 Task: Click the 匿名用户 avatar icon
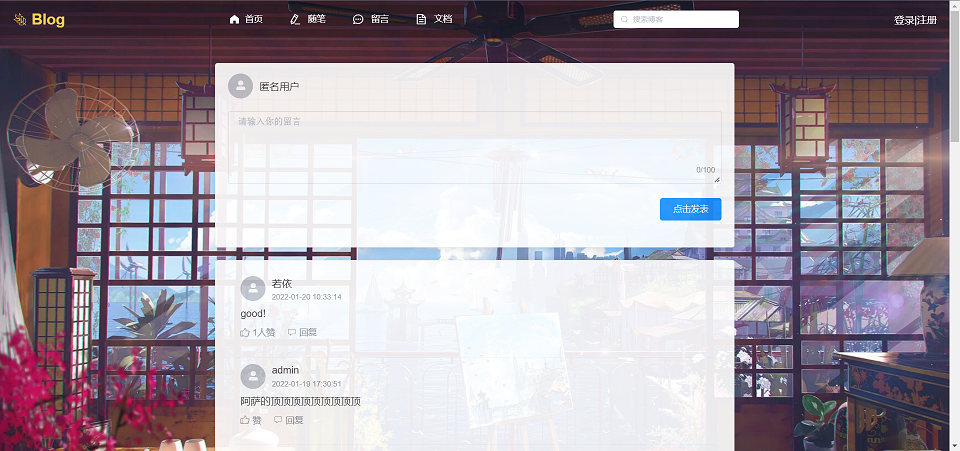(240, 86)
